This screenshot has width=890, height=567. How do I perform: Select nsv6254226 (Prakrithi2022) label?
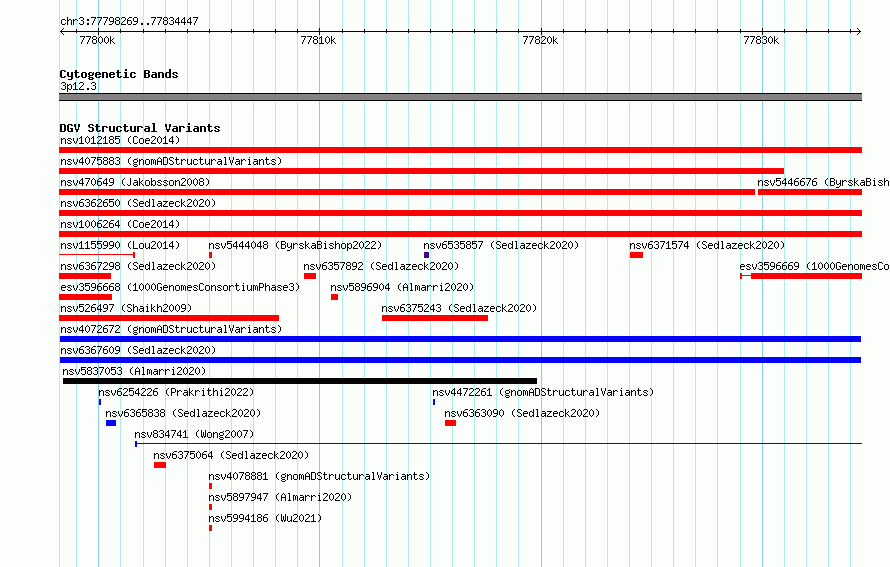click(x=176, y=392)
